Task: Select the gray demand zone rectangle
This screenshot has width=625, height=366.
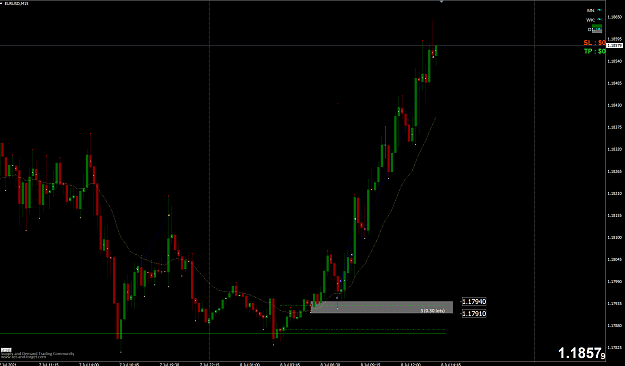Action: [x=381, y=307]
